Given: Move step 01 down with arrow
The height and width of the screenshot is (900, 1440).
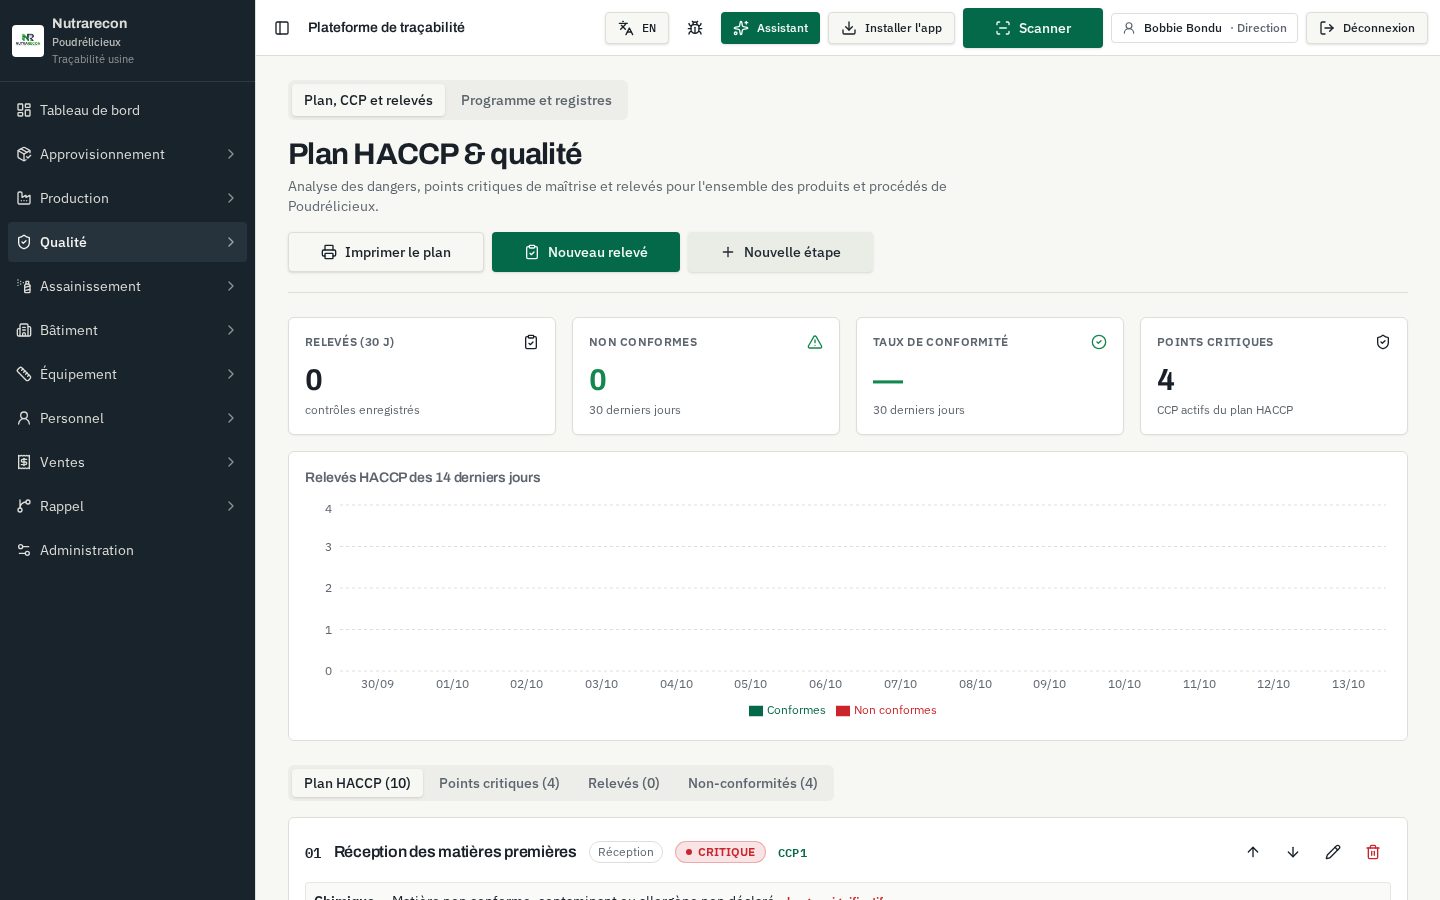Looking at the screenshot, I should pyautogui.click(x=1293, y=852).
